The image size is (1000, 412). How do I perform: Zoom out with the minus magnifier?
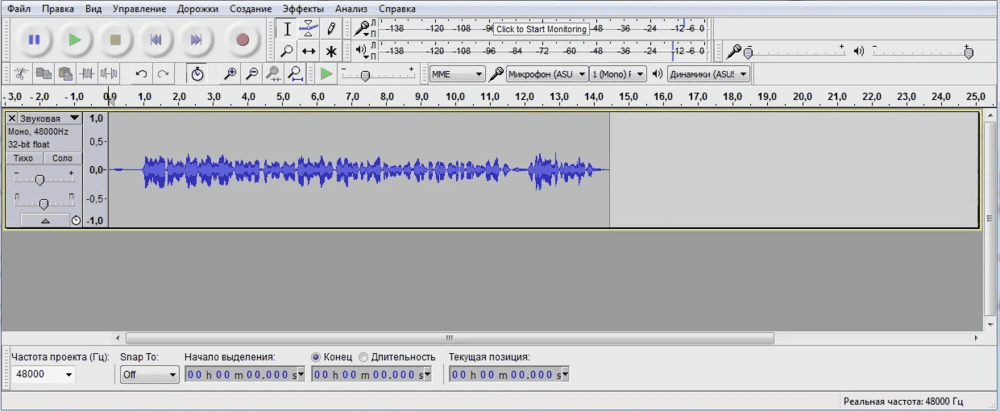tap(252, 73)
